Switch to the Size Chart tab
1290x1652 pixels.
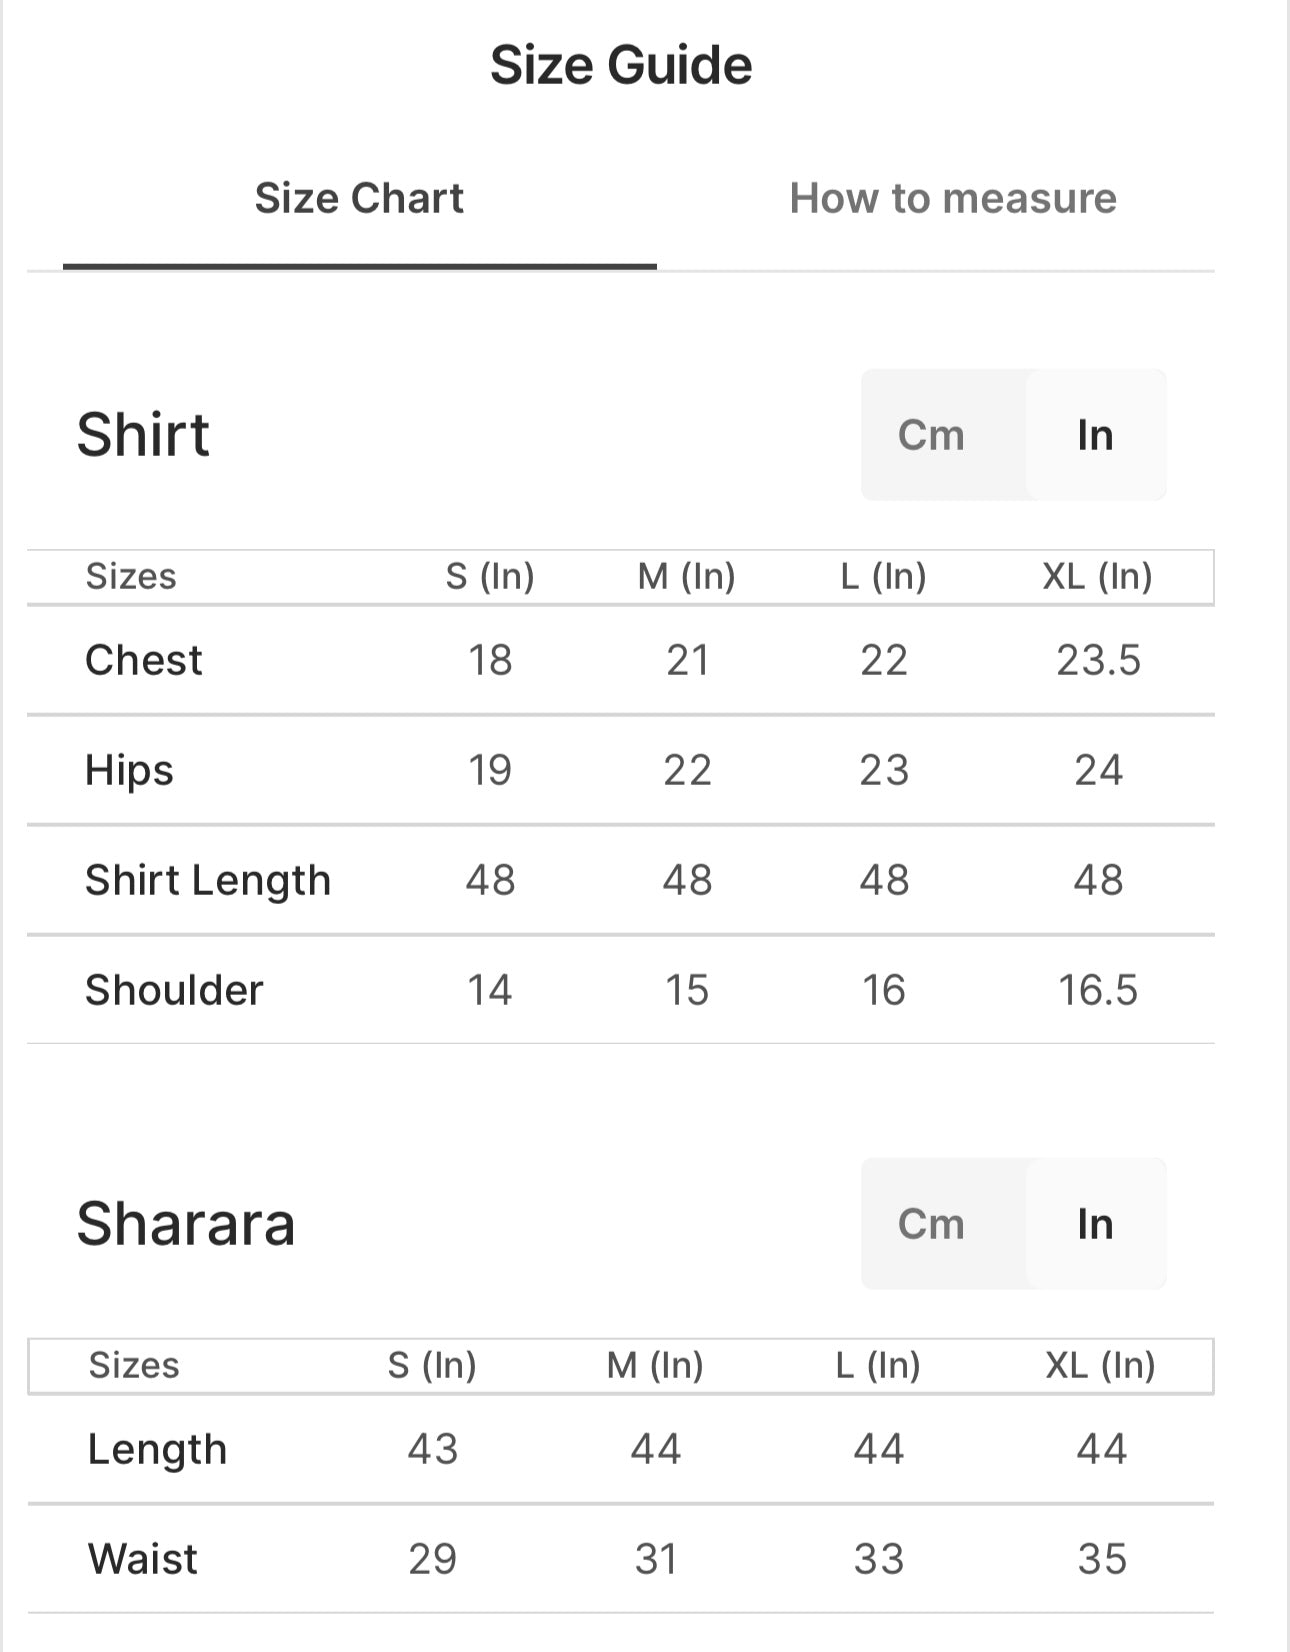click(x=359, y=198)
